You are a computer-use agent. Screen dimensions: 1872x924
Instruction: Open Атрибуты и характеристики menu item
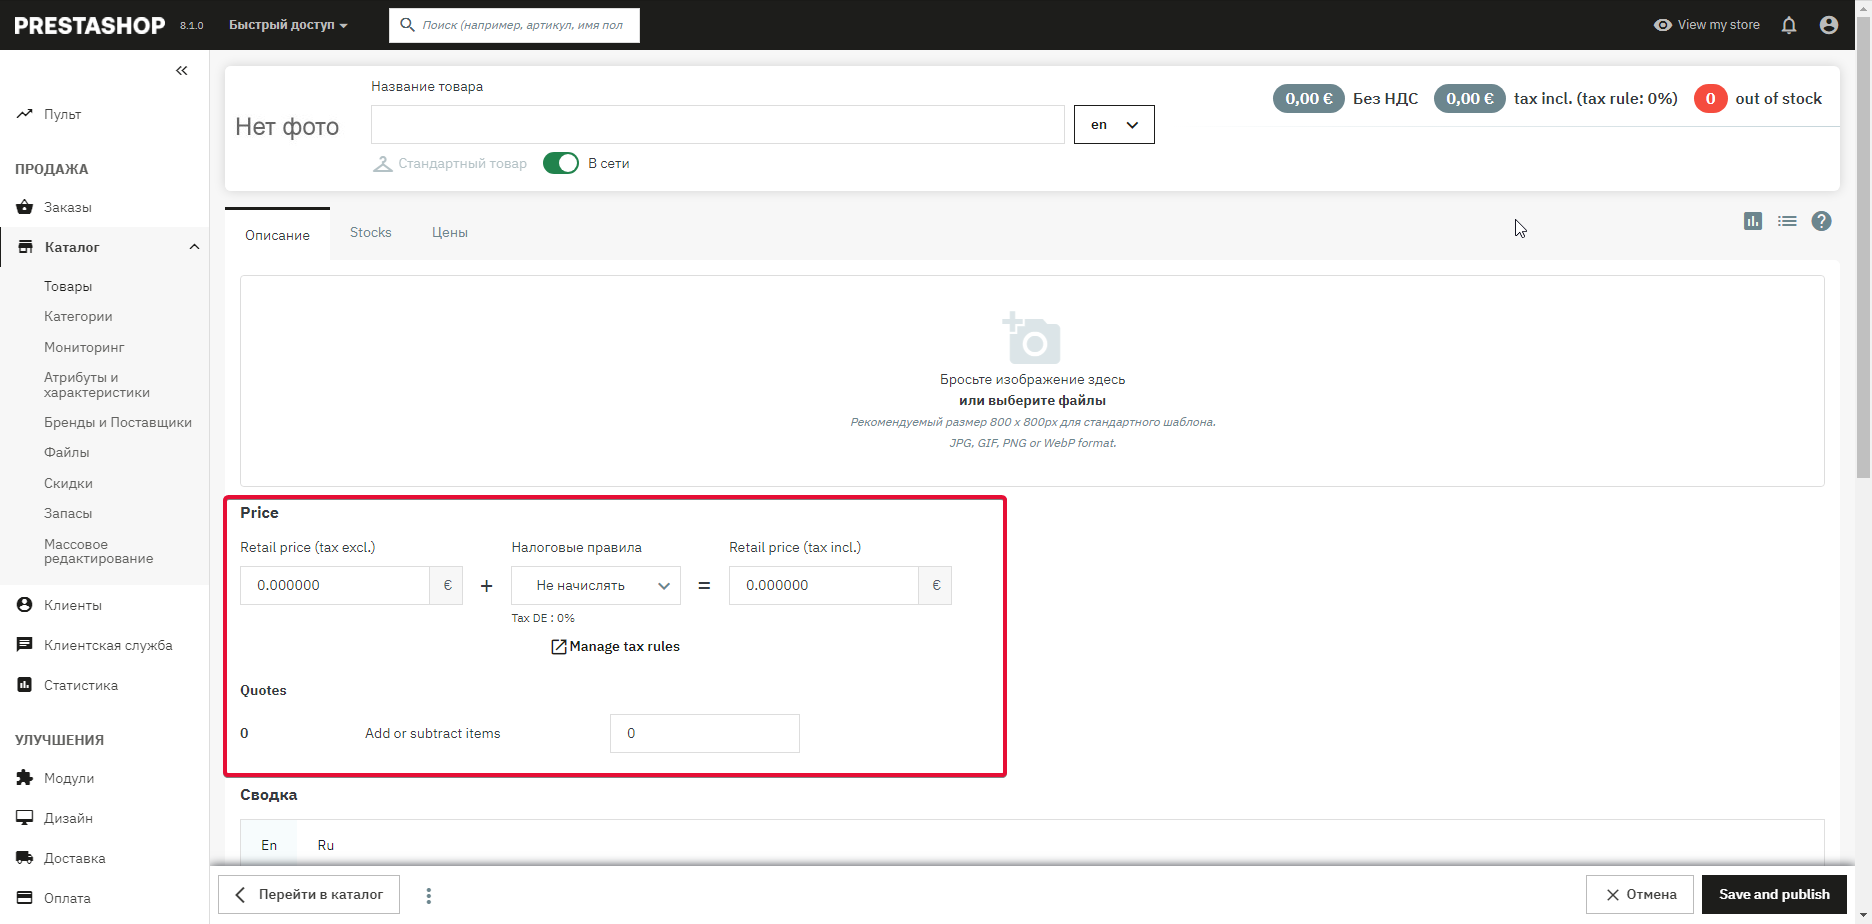tap(97, 385)
